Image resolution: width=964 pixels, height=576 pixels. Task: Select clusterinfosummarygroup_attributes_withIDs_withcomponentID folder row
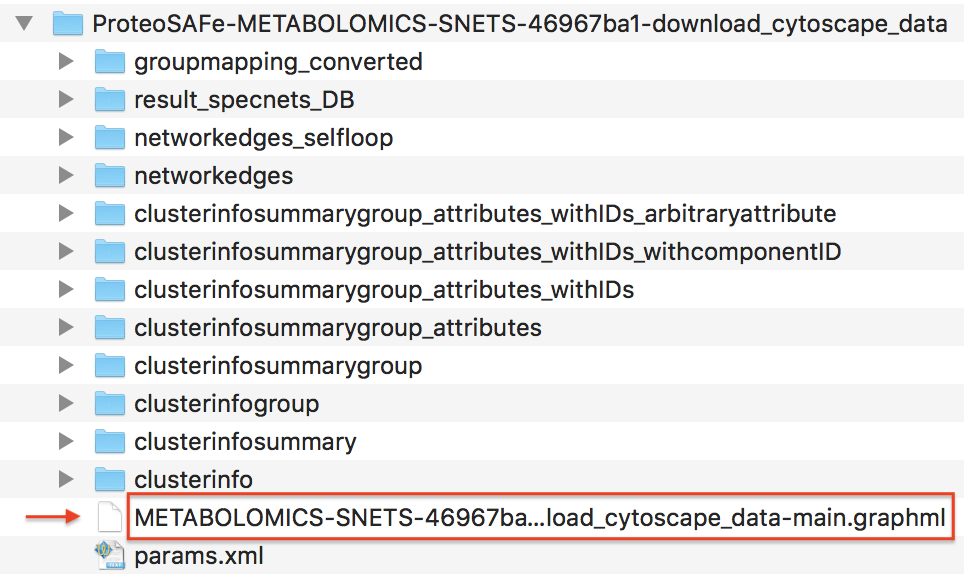coord(487,252)
